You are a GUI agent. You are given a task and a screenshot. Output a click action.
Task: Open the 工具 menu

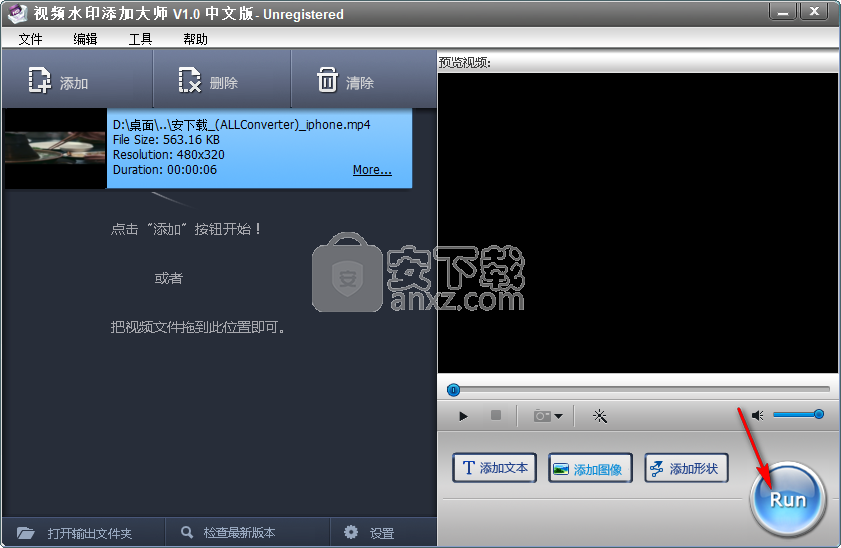tap(140, 39)
